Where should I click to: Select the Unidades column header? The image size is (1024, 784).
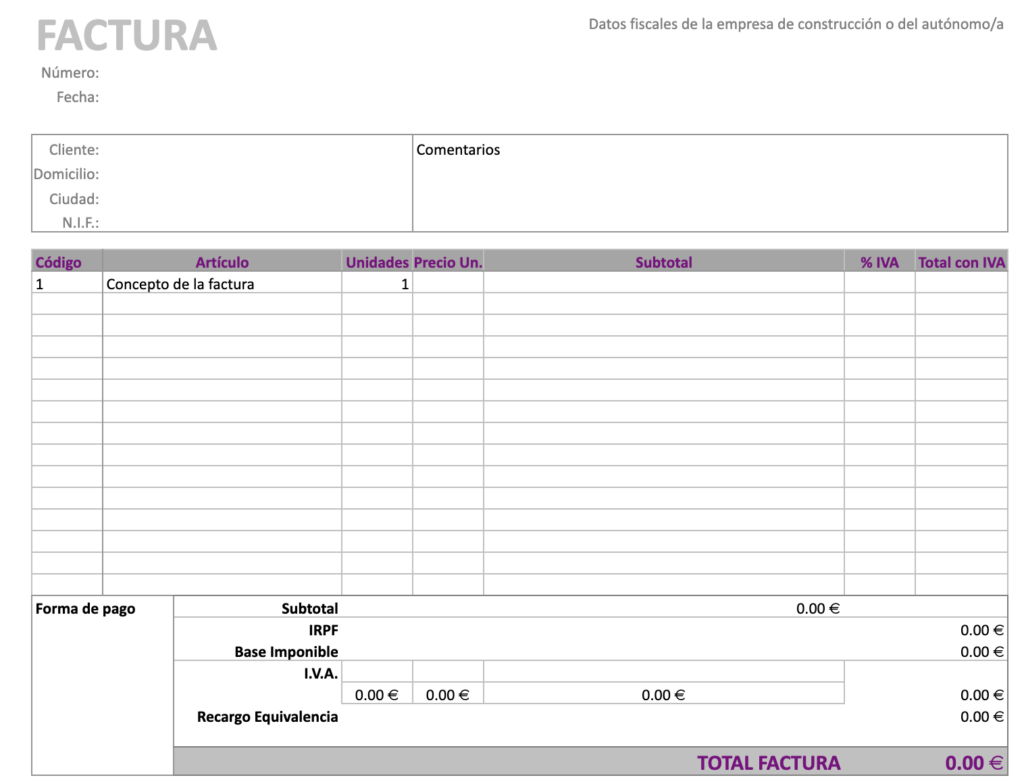(x=376, y=261)
